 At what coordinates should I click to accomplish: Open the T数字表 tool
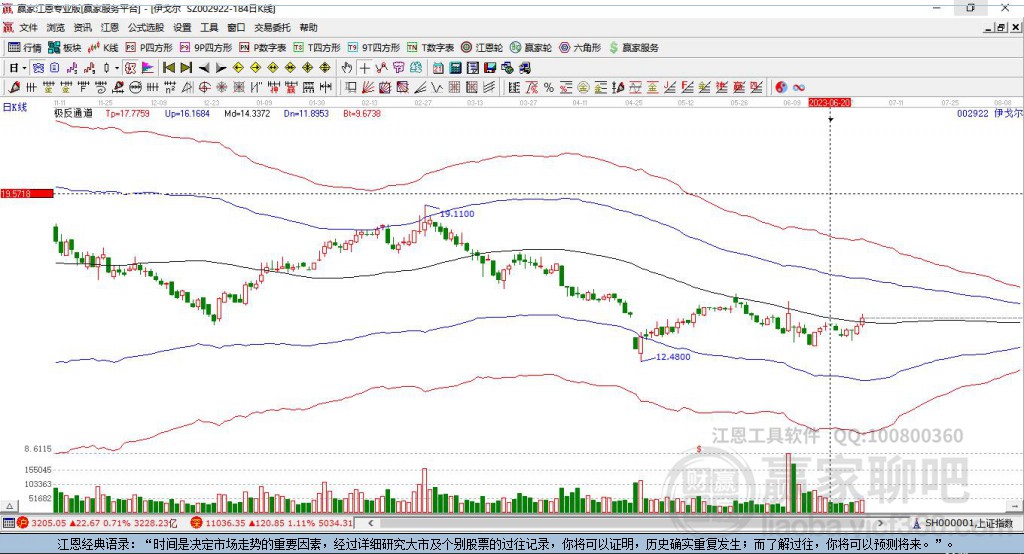pyautogui.click(x=430, y=48)
